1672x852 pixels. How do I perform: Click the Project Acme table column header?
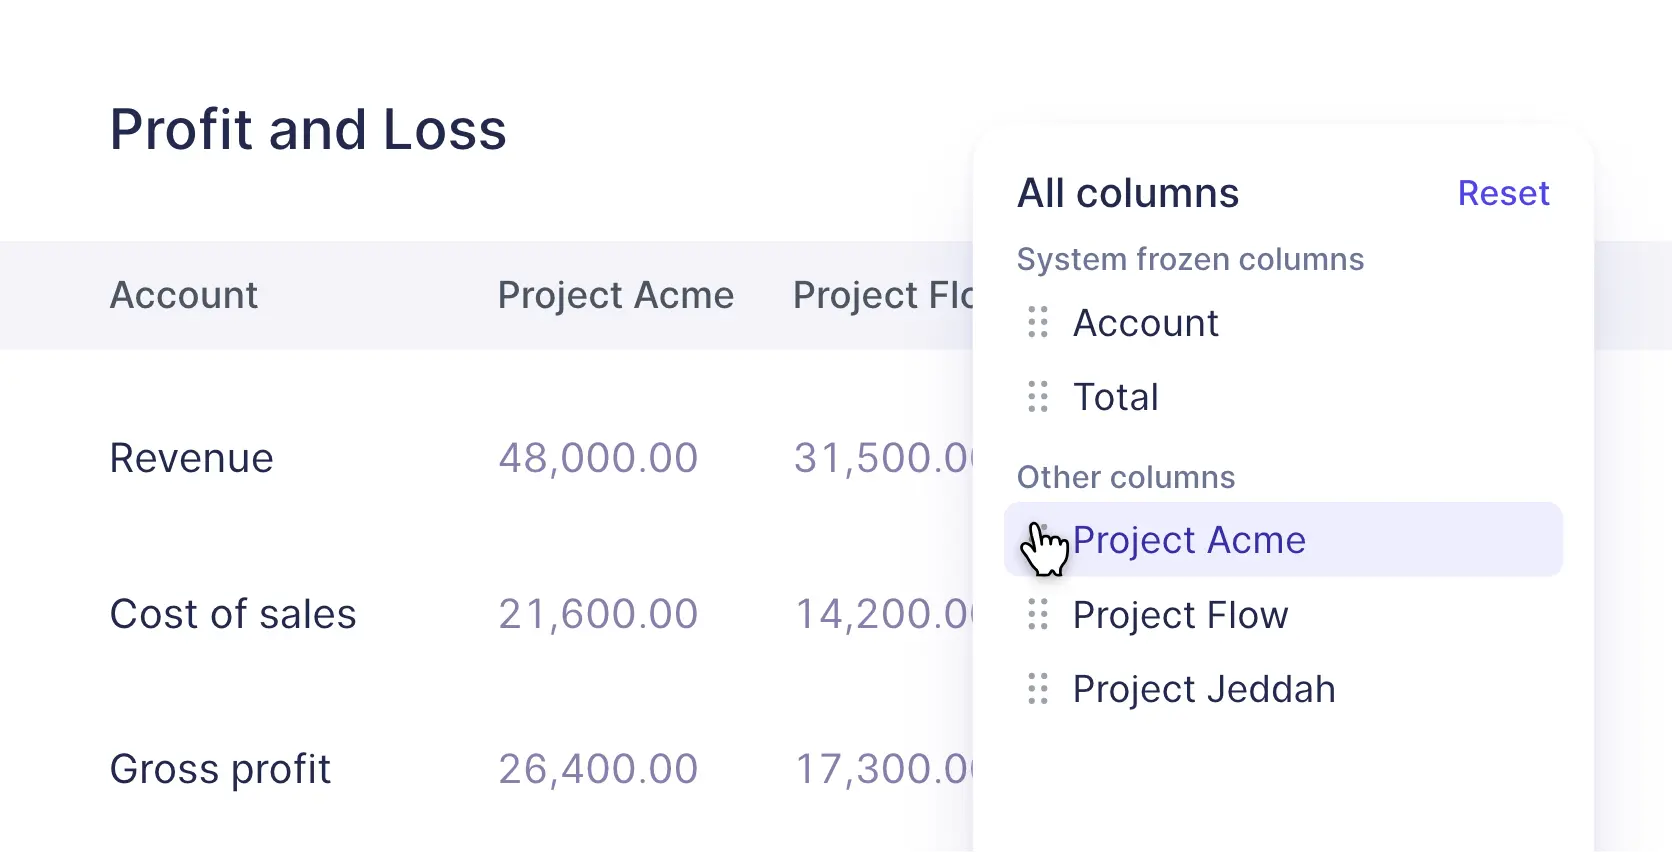click(616, 295)
